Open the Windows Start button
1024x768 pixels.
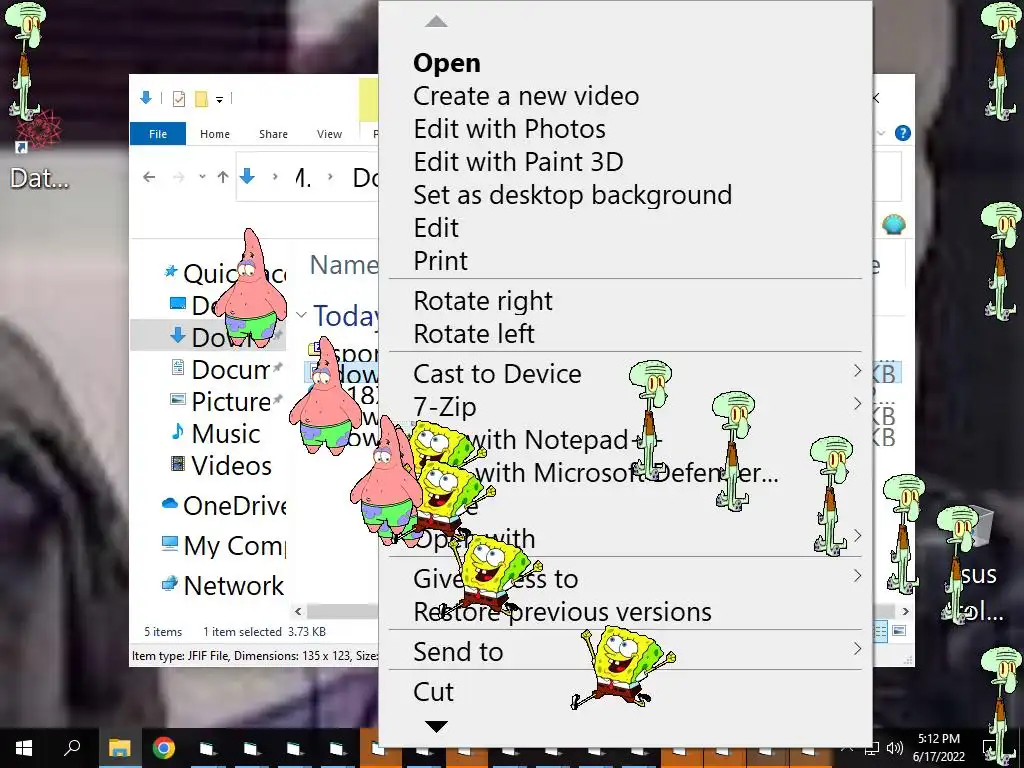click(x=24, y=748)
